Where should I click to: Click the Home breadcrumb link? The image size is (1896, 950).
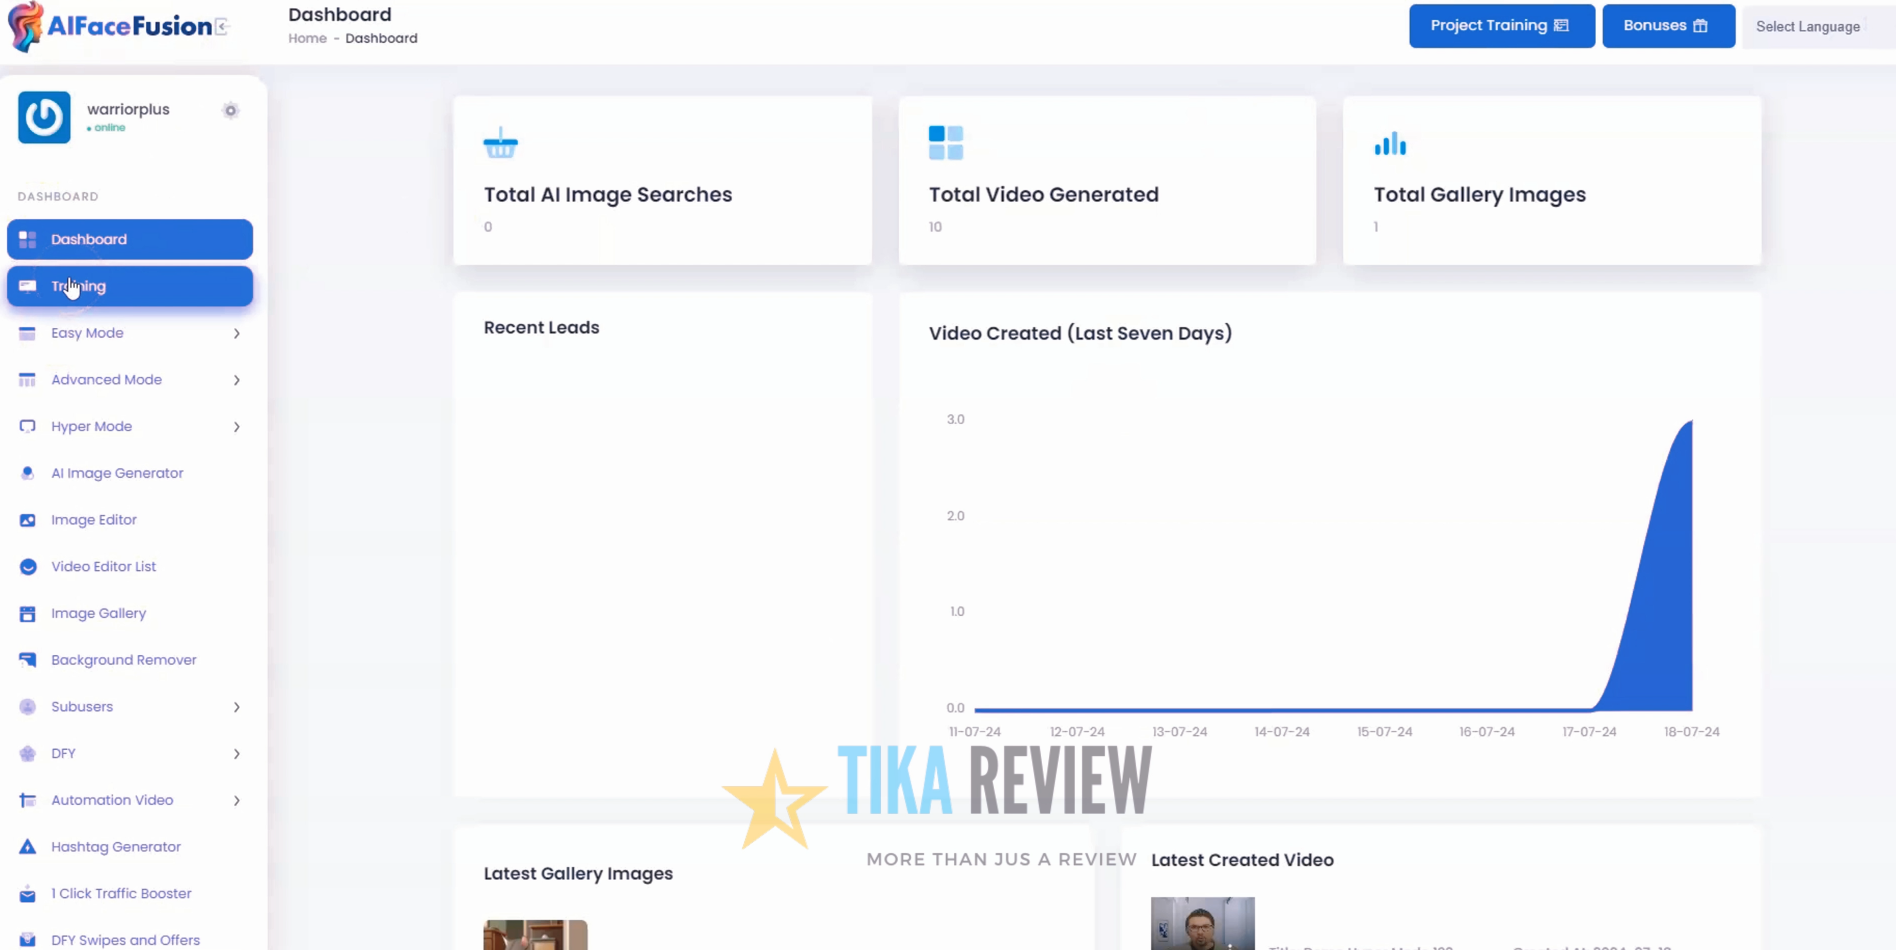[307, 38]
